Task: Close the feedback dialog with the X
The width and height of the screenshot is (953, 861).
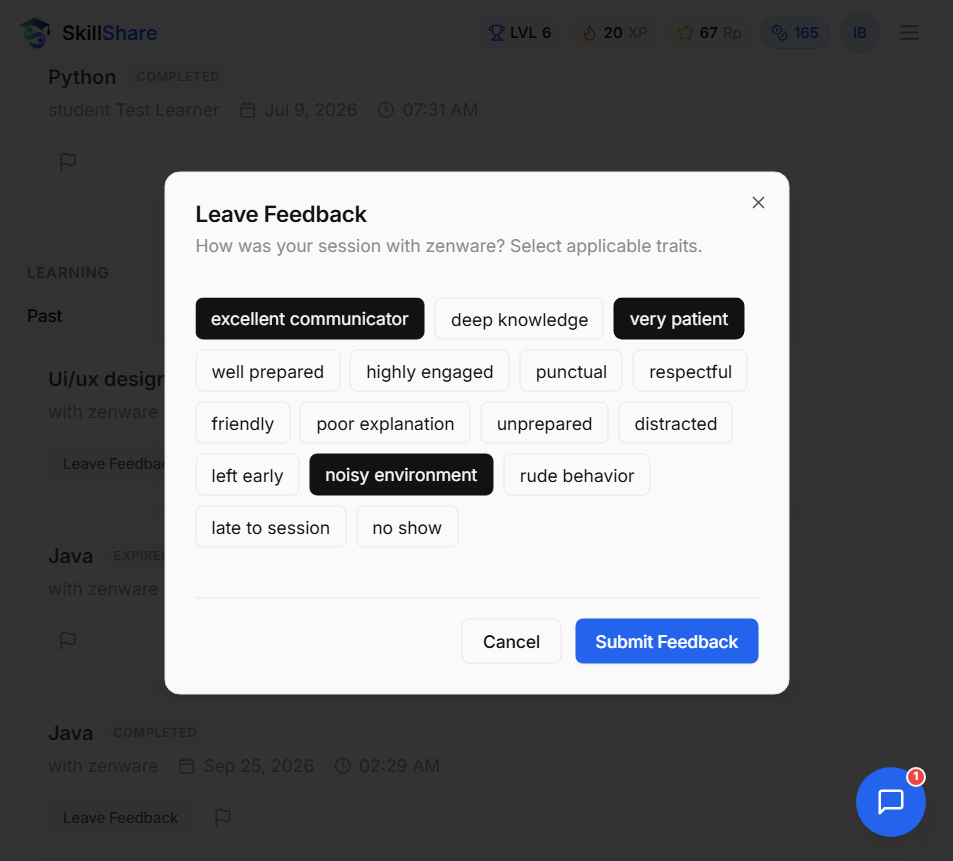Action: [x=758, y=202]
